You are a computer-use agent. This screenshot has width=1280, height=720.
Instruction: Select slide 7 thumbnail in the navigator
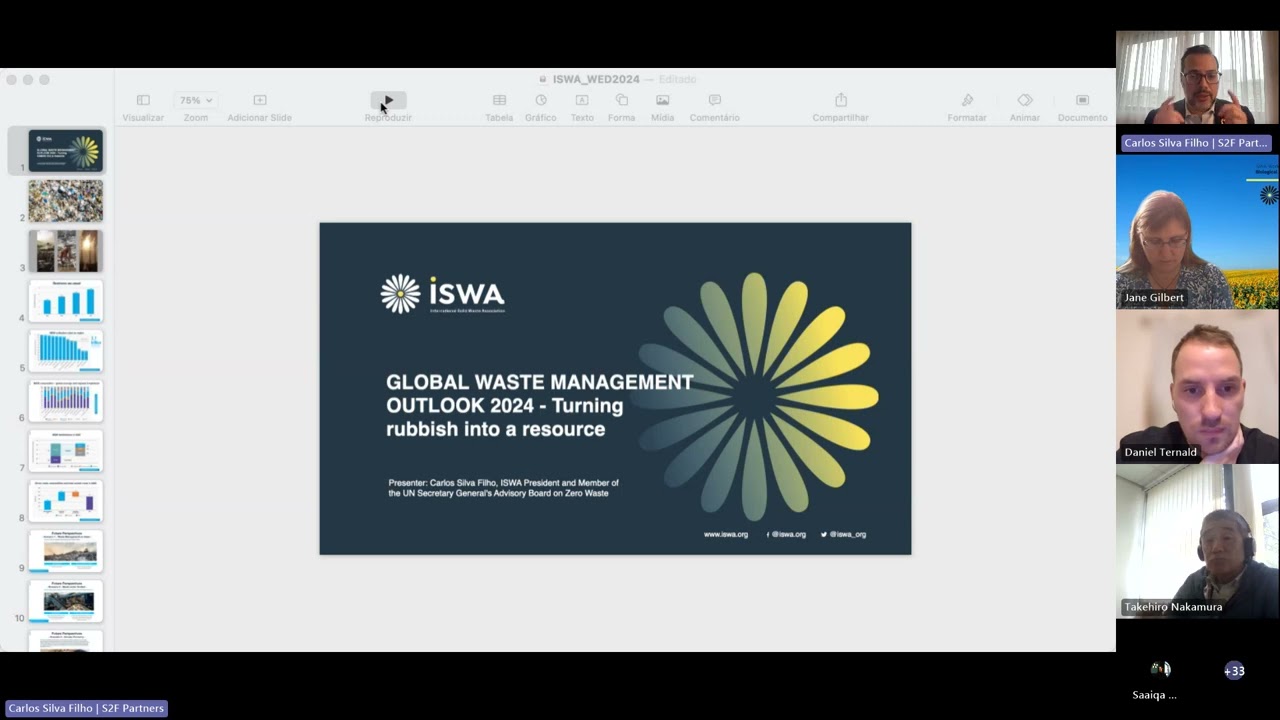[x=65, y=451]
